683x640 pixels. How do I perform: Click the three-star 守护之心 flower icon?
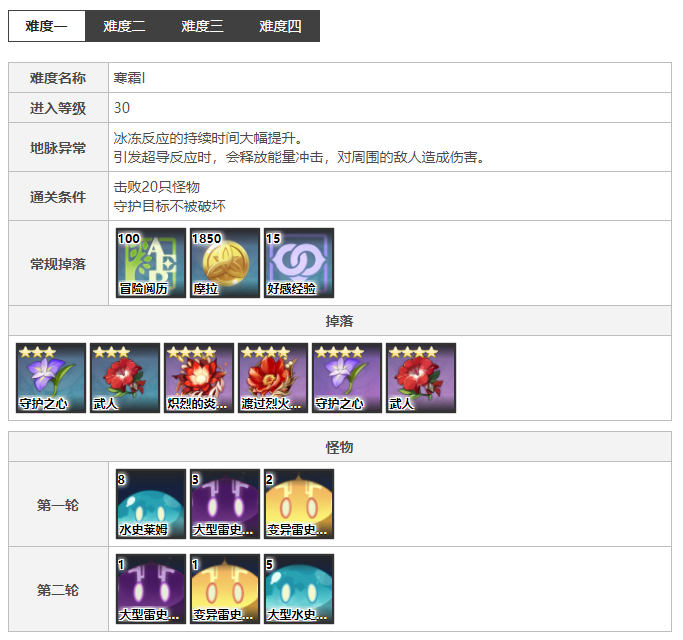pos(51,378)
